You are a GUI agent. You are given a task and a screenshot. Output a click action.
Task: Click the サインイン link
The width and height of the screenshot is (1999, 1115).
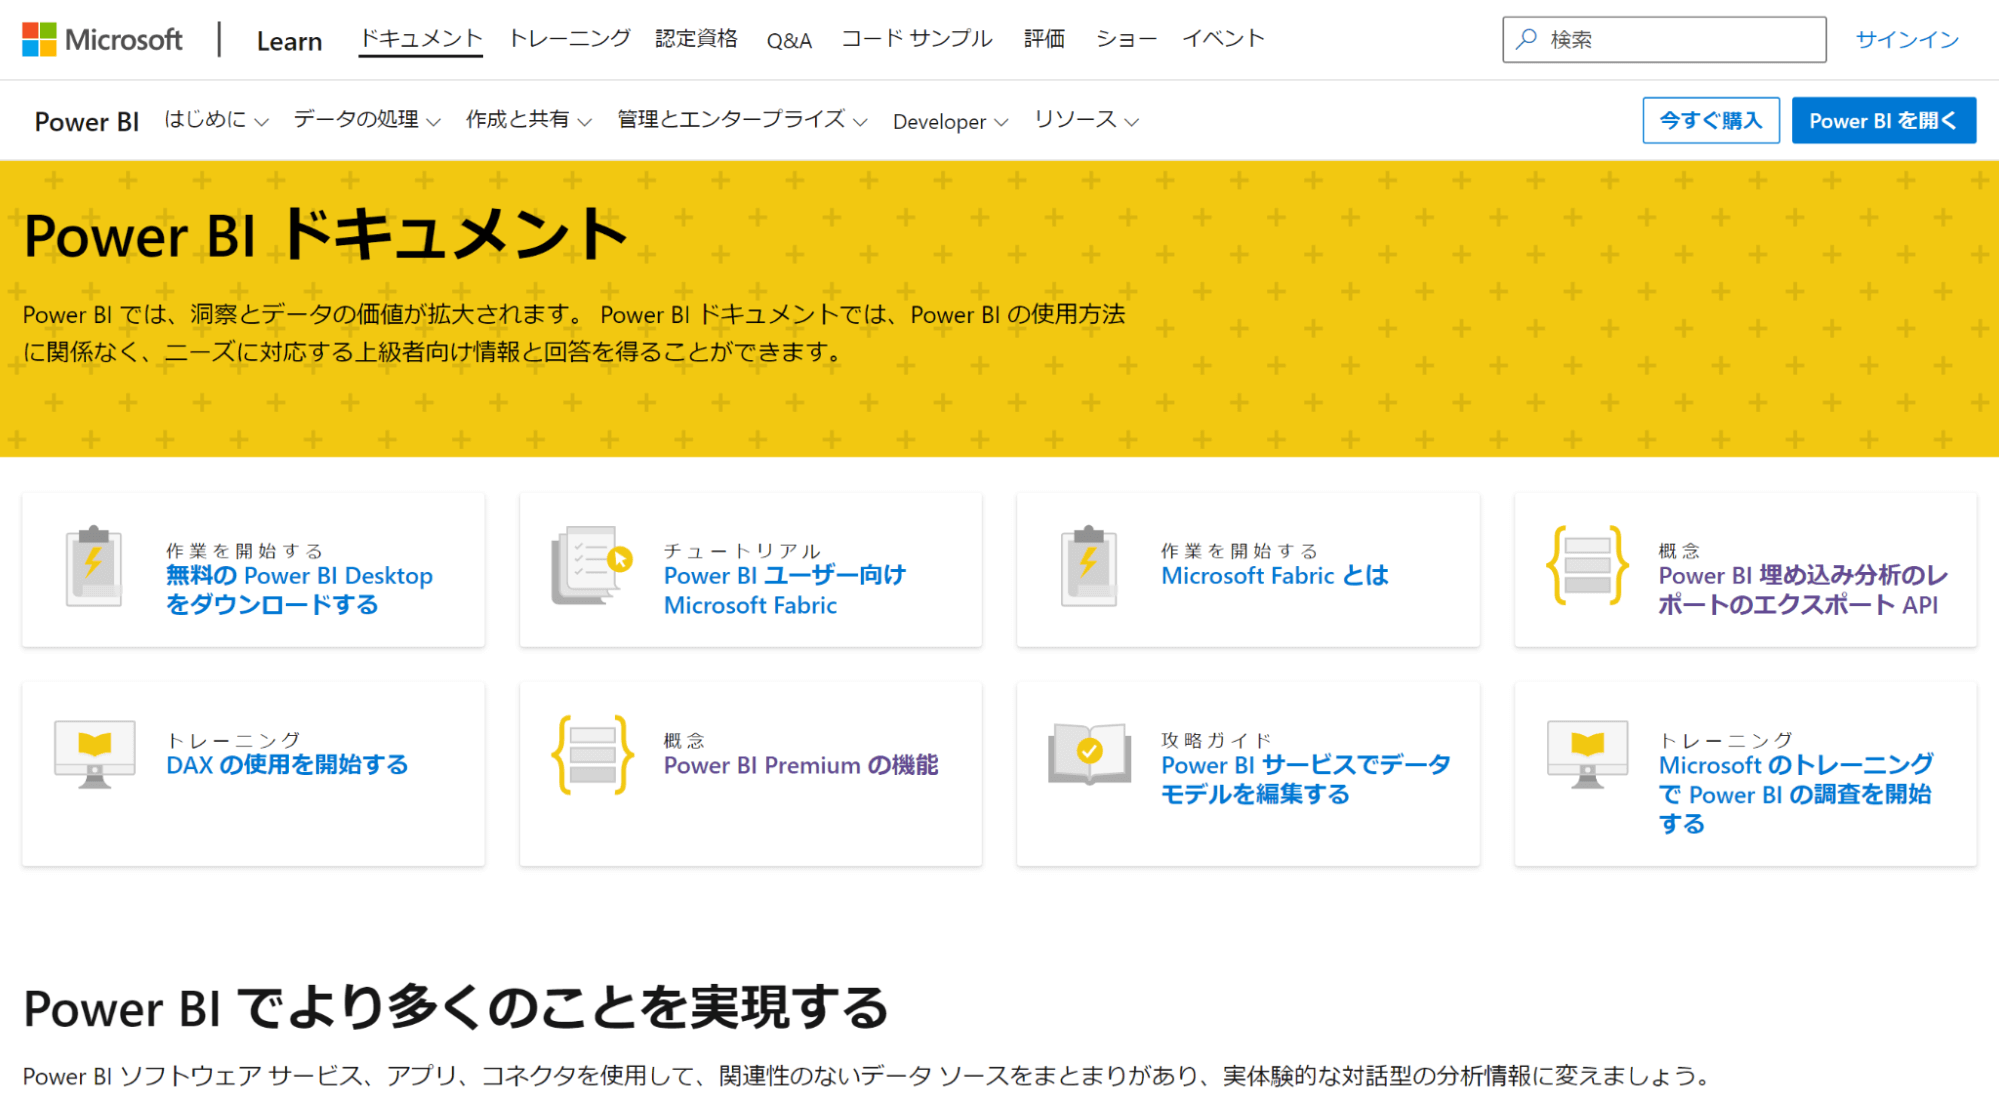pos(1907,39)
